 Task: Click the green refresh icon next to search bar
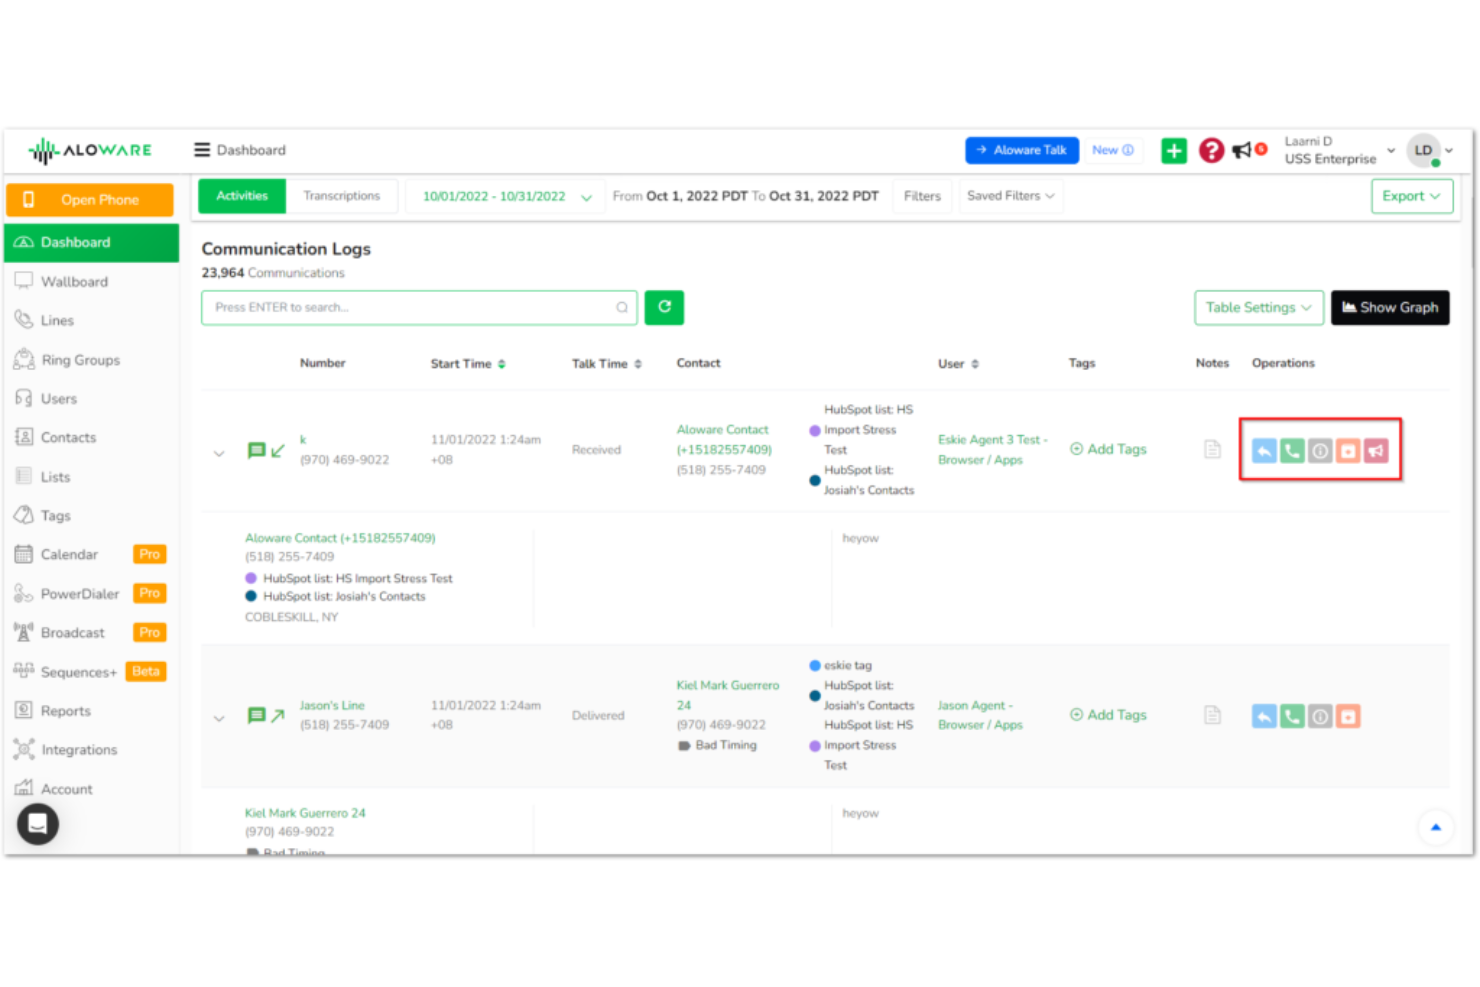[x=664, y=307]
